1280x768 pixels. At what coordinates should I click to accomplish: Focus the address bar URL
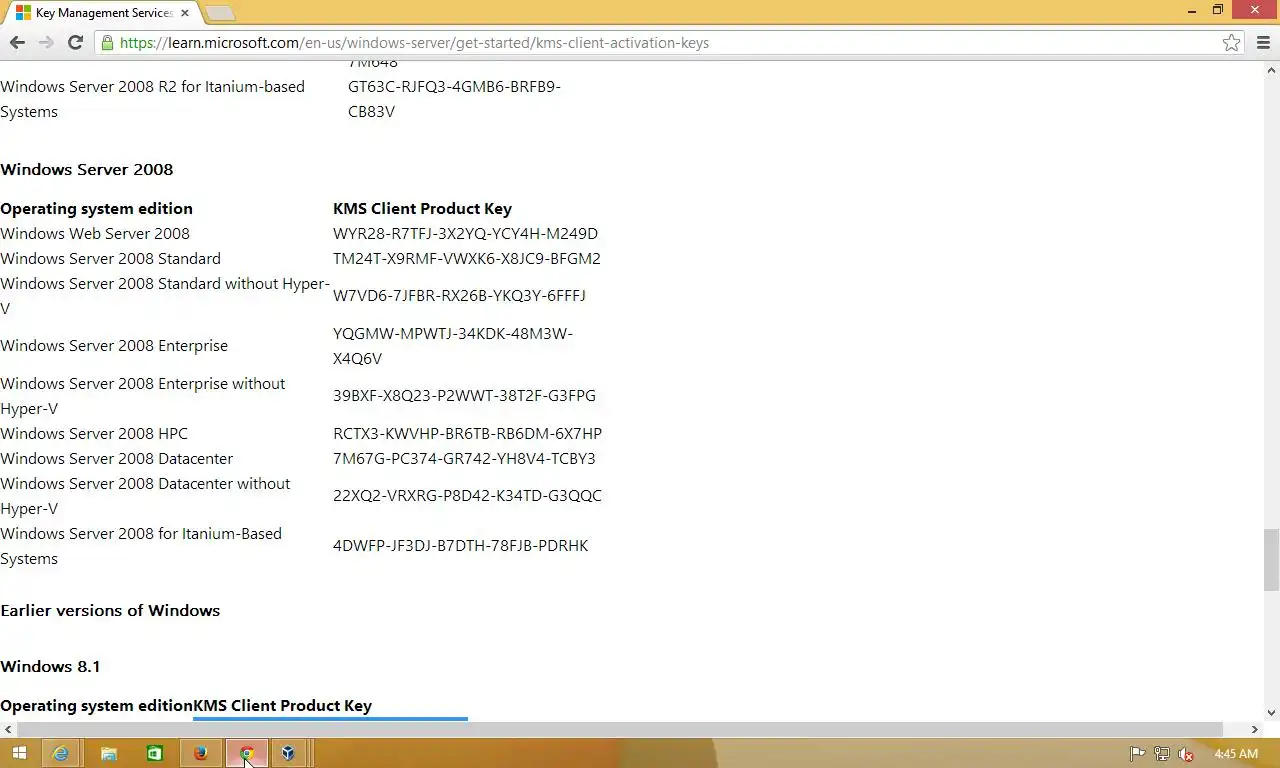tap(414, 43)
